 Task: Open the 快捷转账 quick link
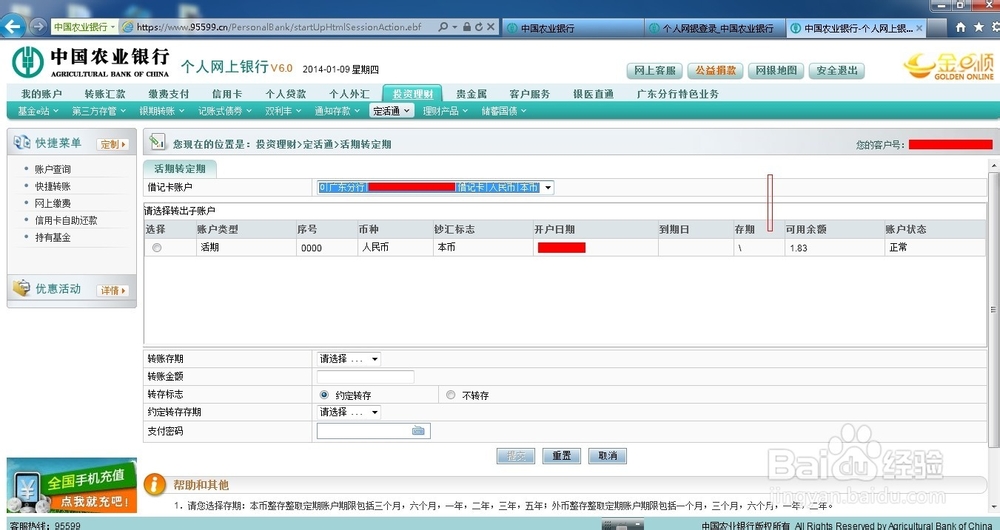click(x=53, y=187)
